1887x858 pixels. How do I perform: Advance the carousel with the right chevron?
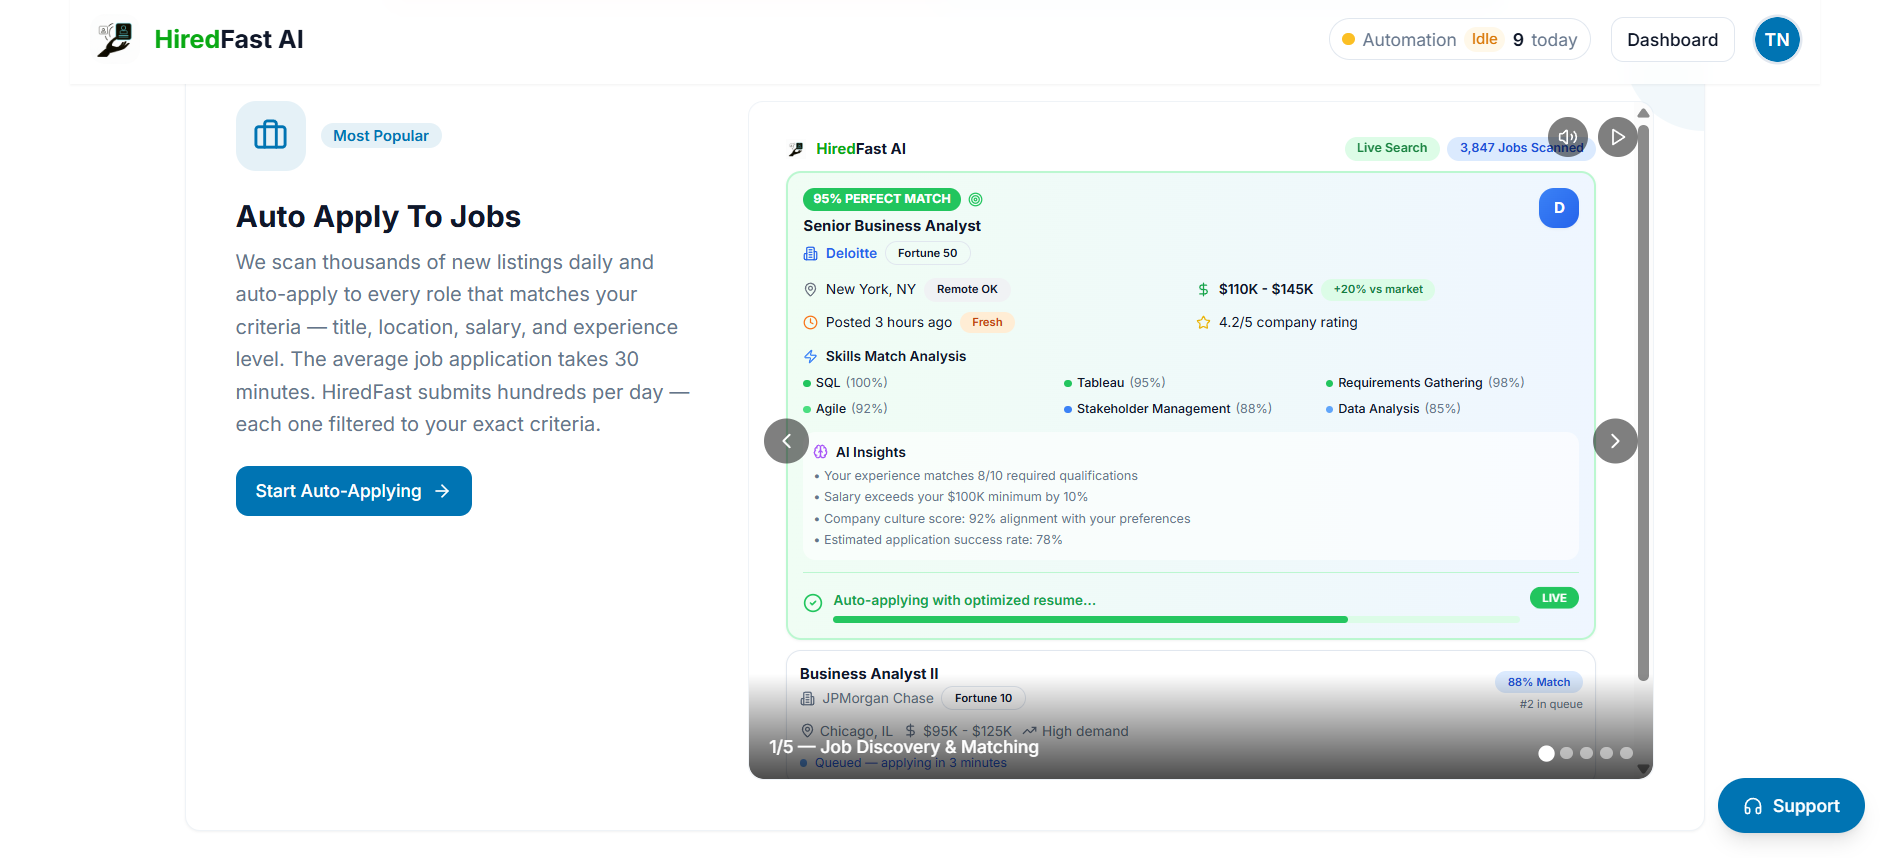point(1614,440)
